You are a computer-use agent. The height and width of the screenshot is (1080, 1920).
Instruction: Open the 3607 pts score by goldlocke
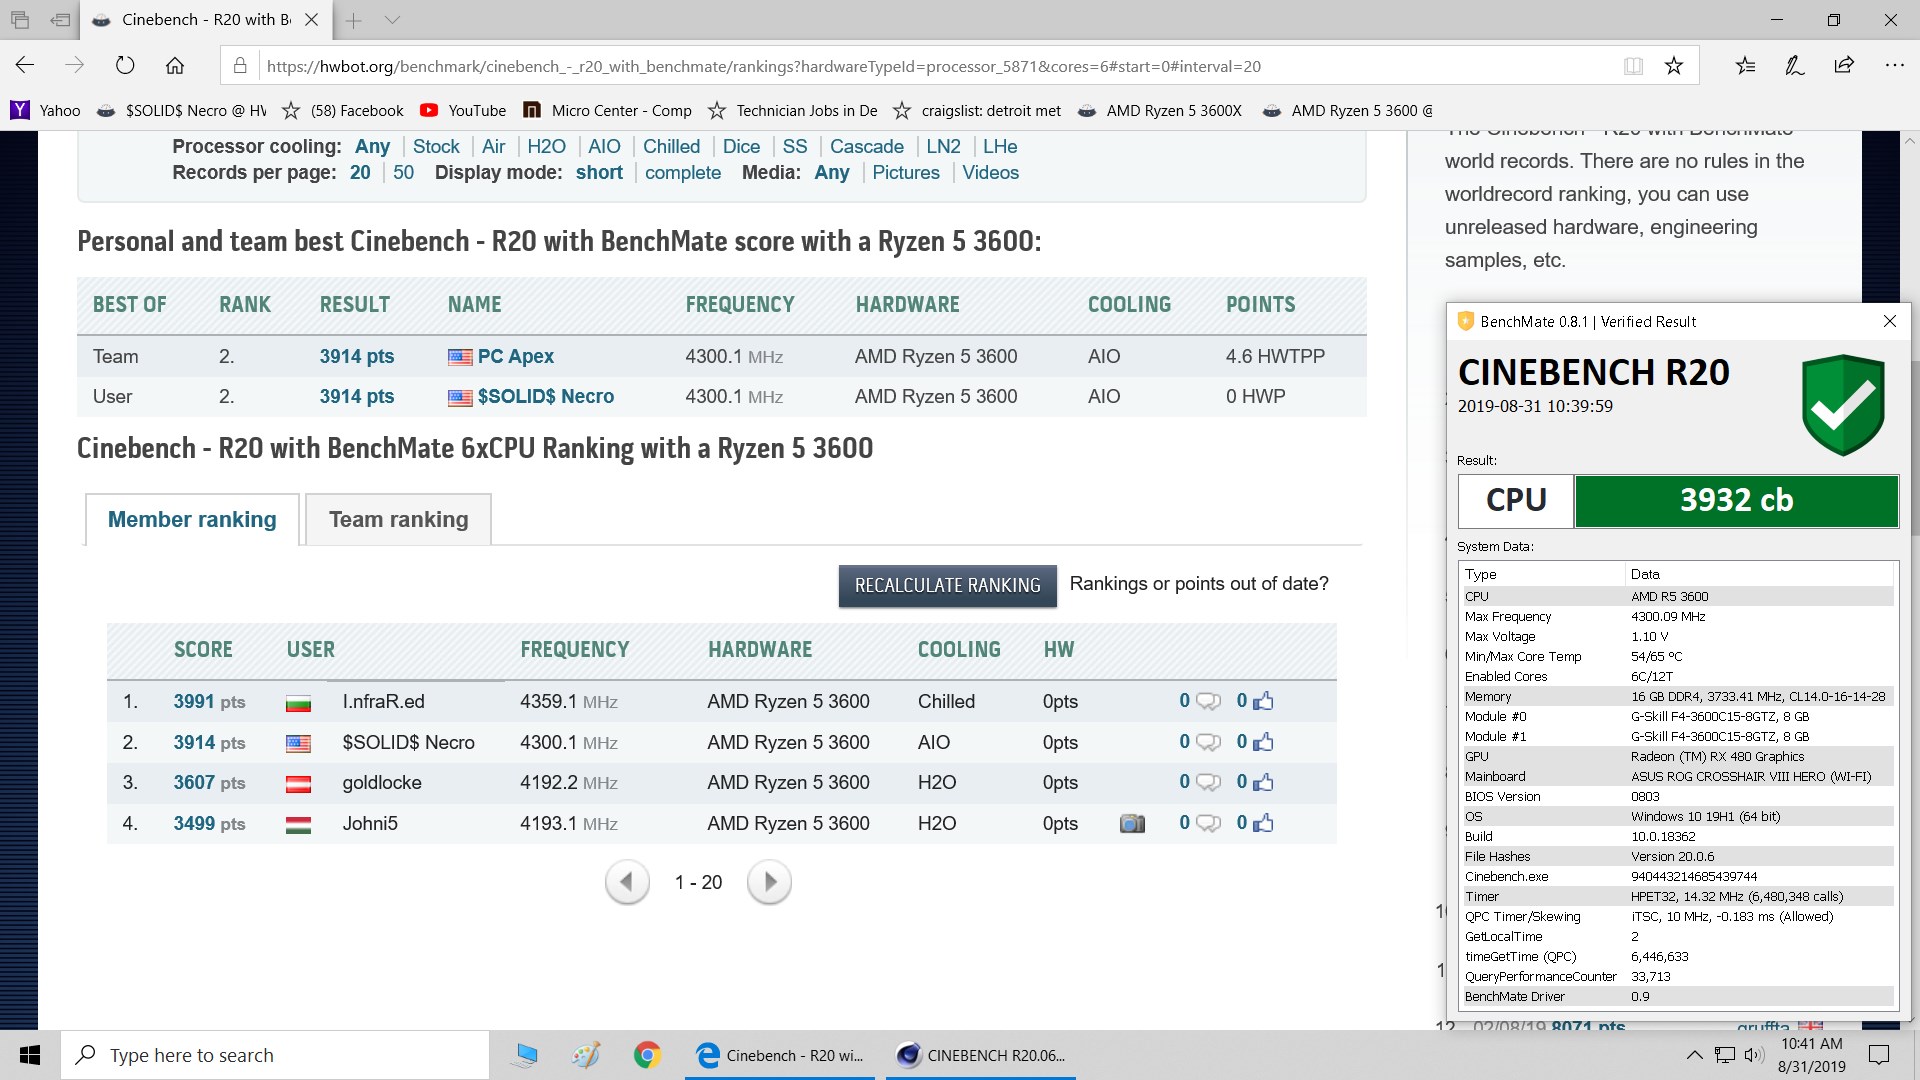pos(209,783)
